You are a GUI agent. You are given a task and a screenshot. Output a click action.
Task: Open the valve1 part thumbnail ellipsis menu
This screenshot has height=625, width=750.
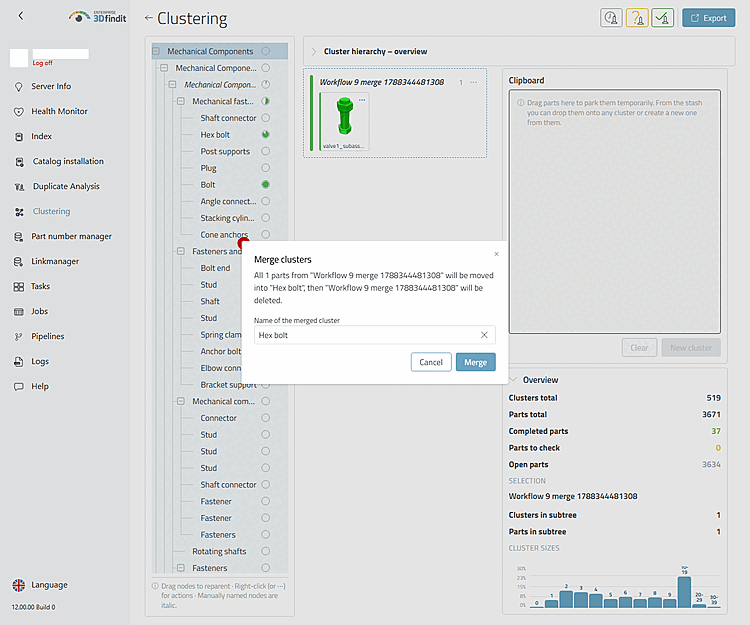pos(362,99)
